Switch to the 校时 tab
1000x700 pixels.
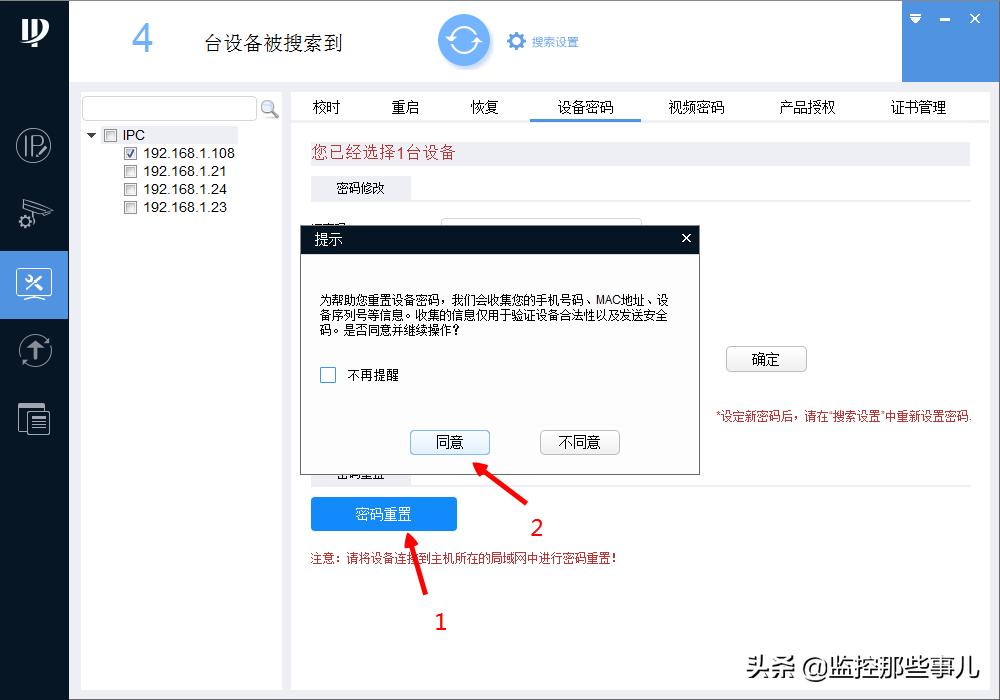(326, 106)
